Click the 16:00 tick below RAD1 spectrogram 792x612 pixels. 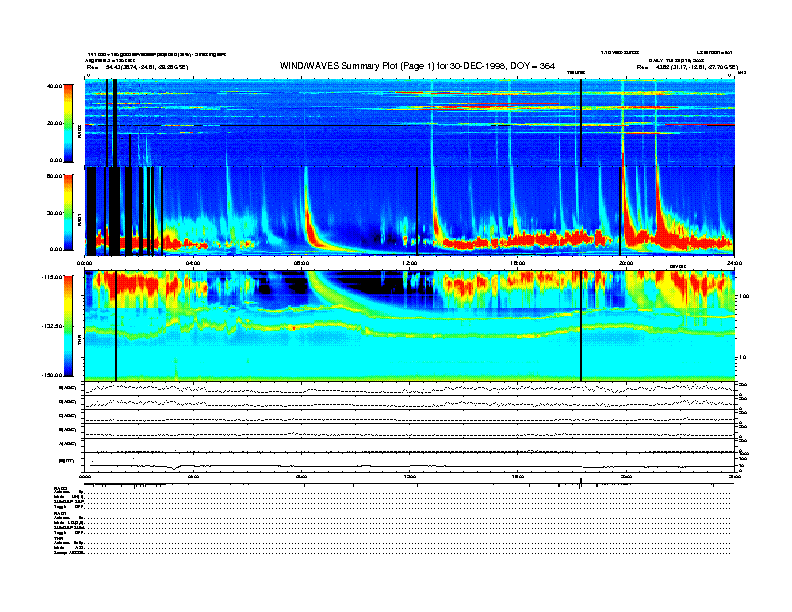pyautogui.click(x=518, y=263)
